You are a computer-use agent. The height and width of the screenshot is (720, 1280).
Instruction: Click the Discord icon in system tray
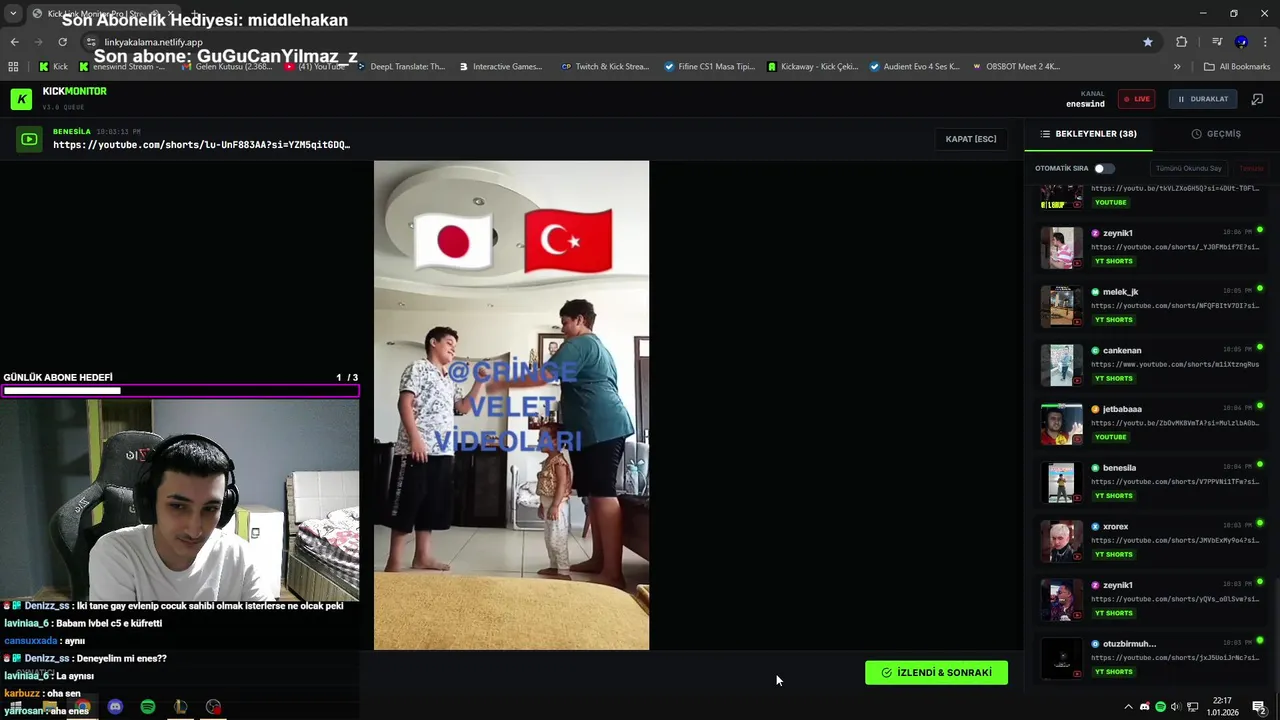pos(1145,707)
